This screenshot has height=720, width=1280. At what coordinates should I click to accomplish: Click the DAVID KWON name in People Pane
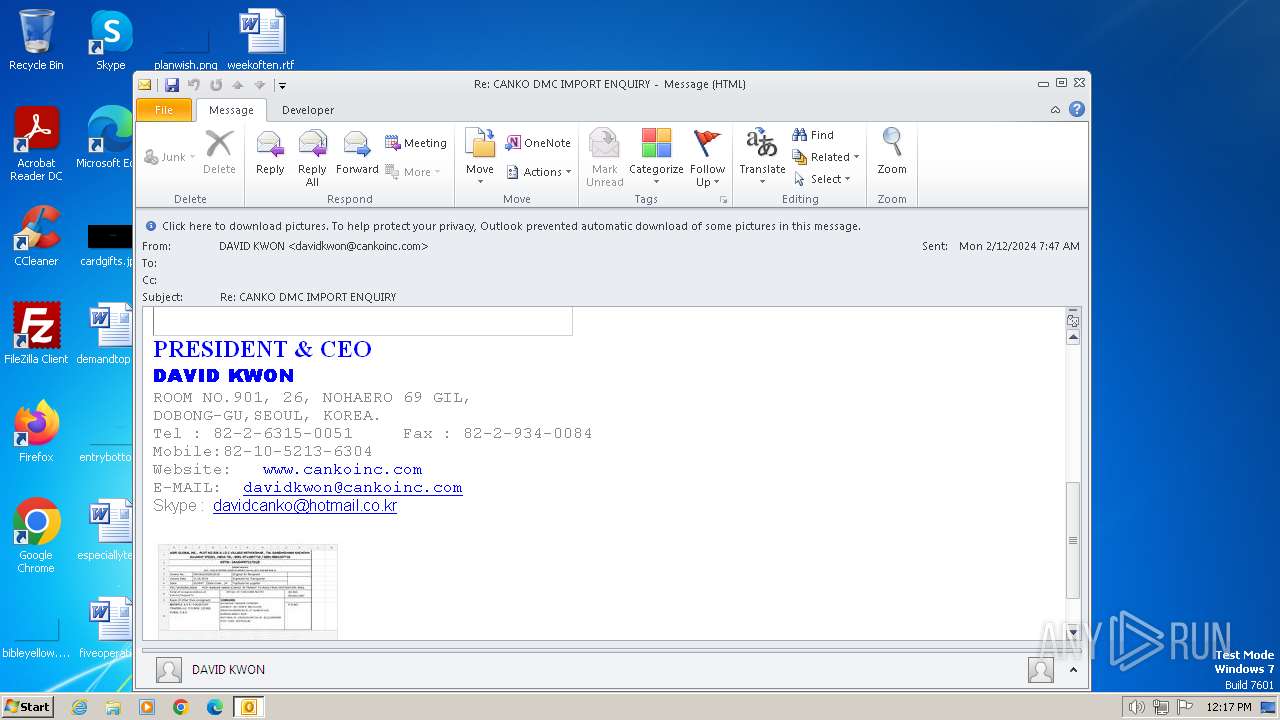pos(228,670)
